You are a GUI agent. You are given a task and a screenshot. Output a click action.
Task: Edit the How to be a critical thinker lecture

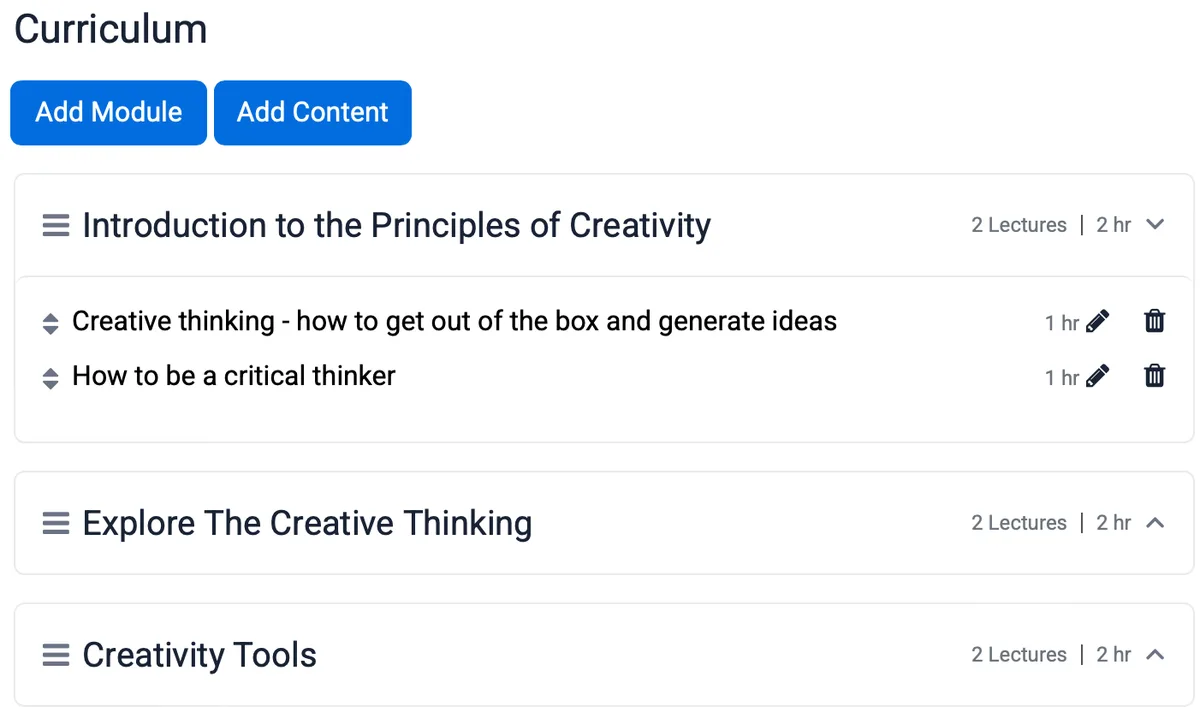tap(1097, 376)
